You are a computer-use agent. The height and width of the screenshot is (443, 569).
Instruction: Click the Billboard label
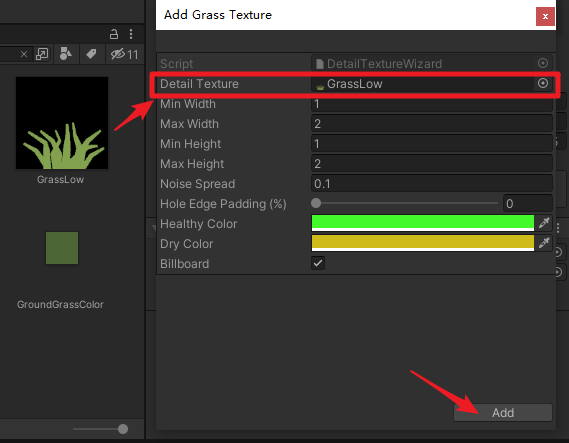[x=184, y=264]
